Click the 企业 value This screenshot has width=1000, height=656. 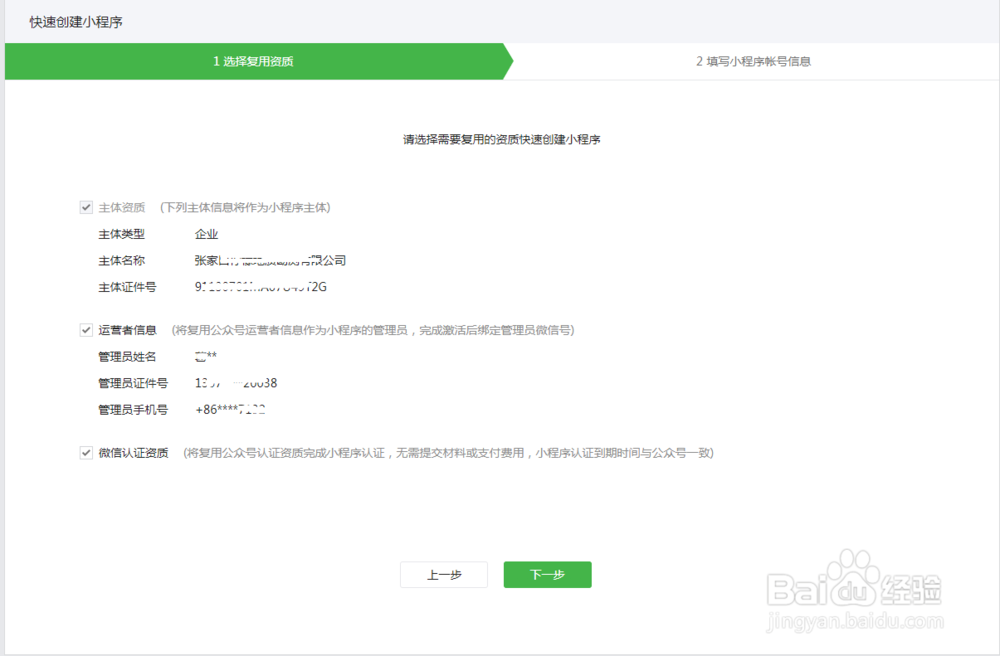click(206, 234)
